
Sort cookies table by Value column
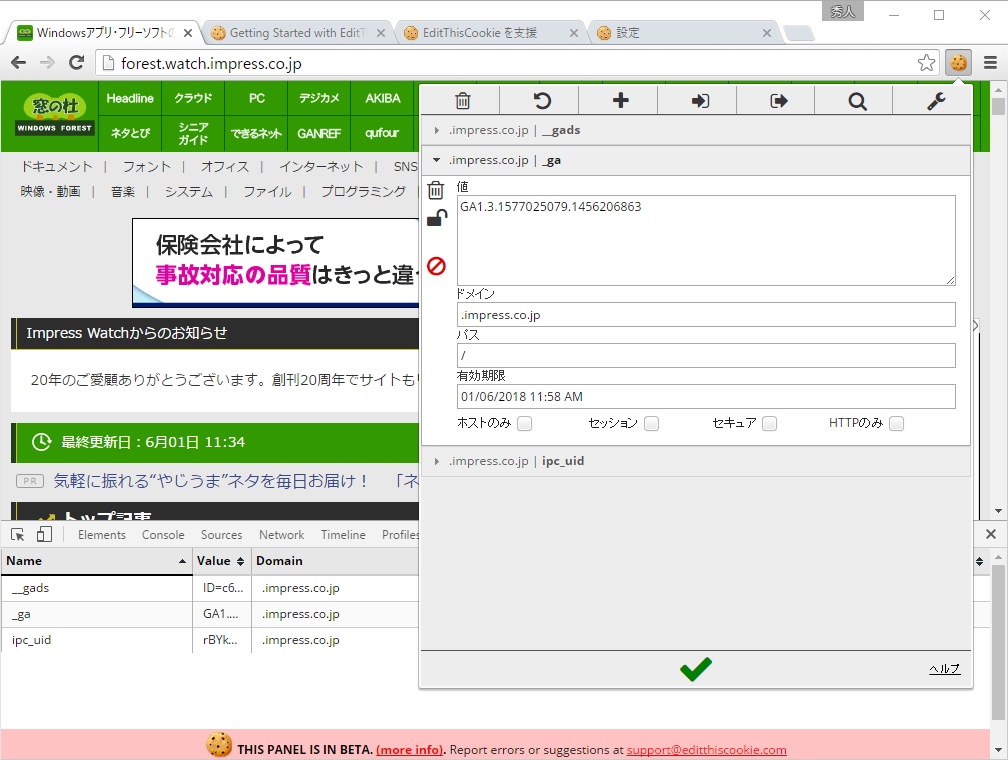[221, 561]
